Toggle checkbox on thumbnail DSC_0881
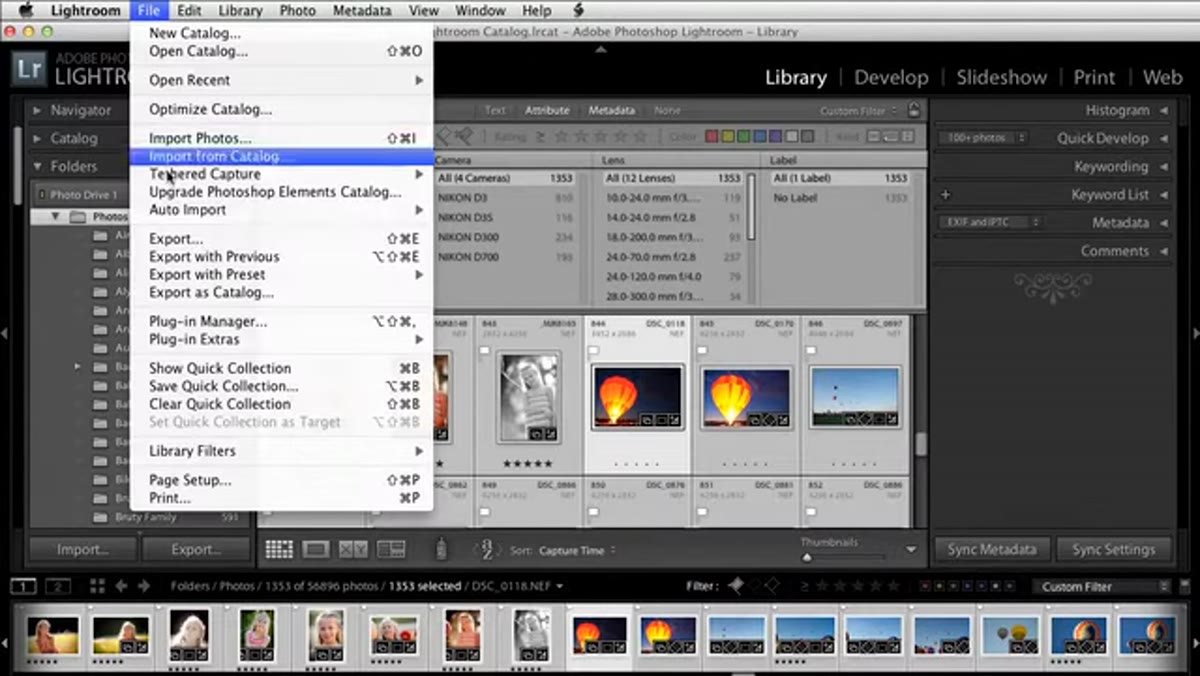The width and height of the screenshot is (1200, 676). [701, 512]
